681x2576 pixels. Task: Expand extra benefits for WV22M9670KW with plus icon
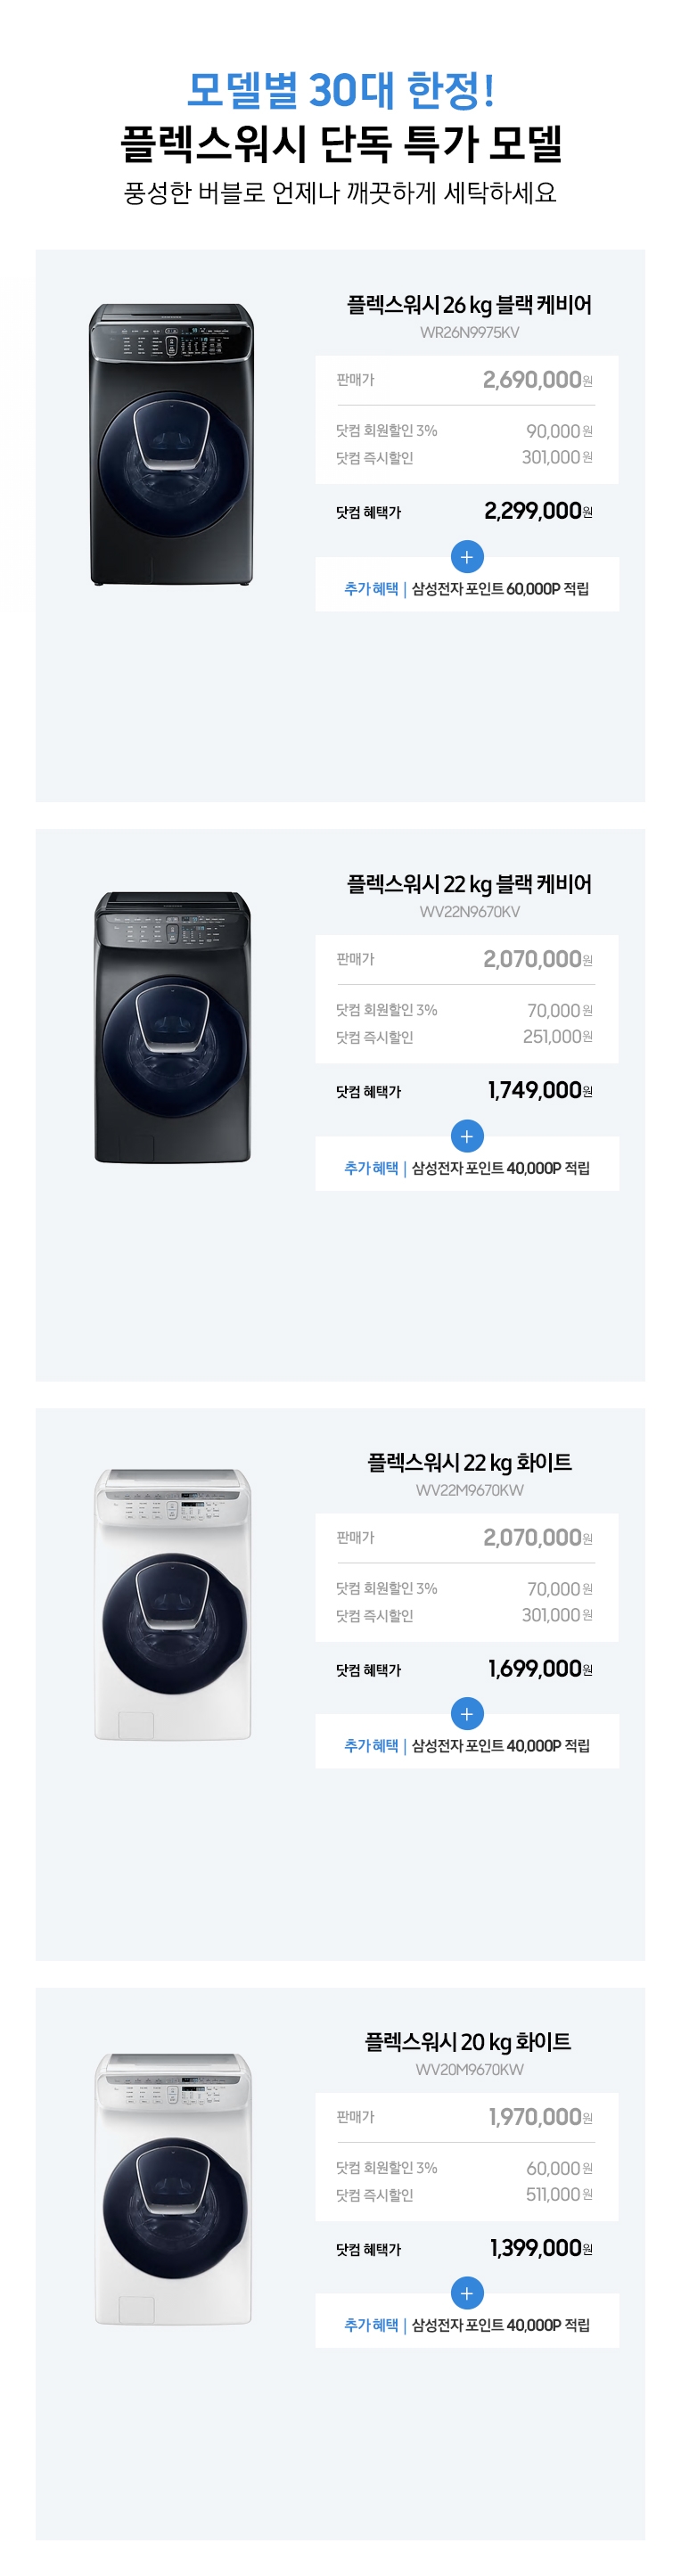click(467, 1713)
